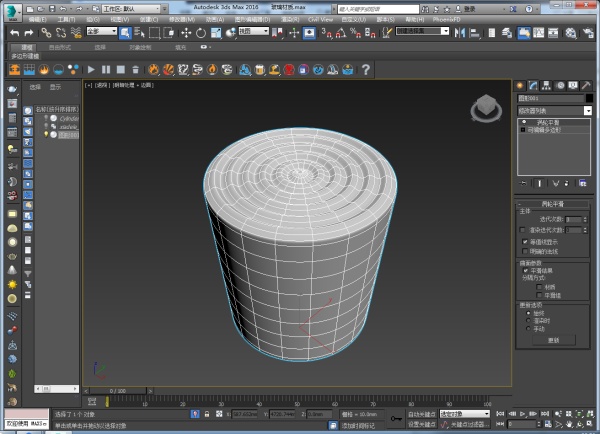Toggle lightbulb visibility of TurboSmooth modifier
The image size is (600, 434).
tap(524, 122)
